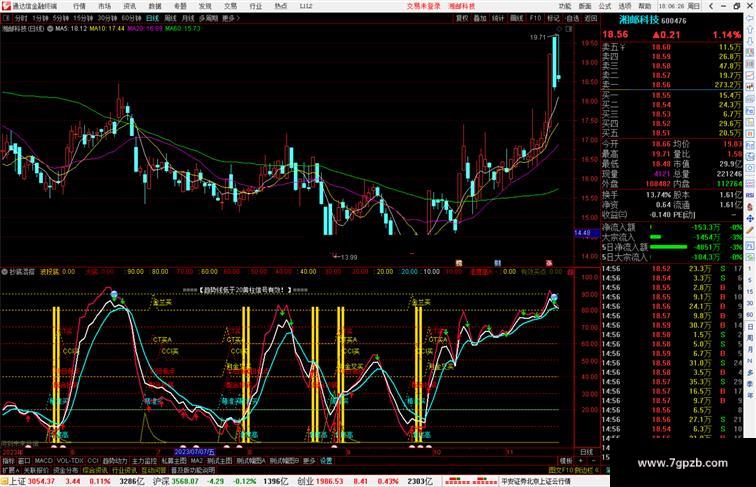Select the CCI indicator tab
Screen dimensions: 756x487
[93, 461]
